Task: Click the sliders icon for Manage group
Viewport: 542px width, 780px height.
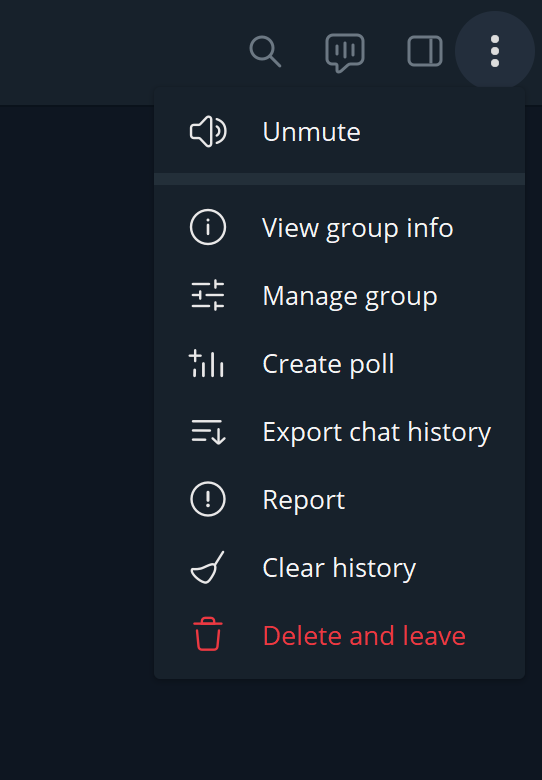Action: point(208,295)
